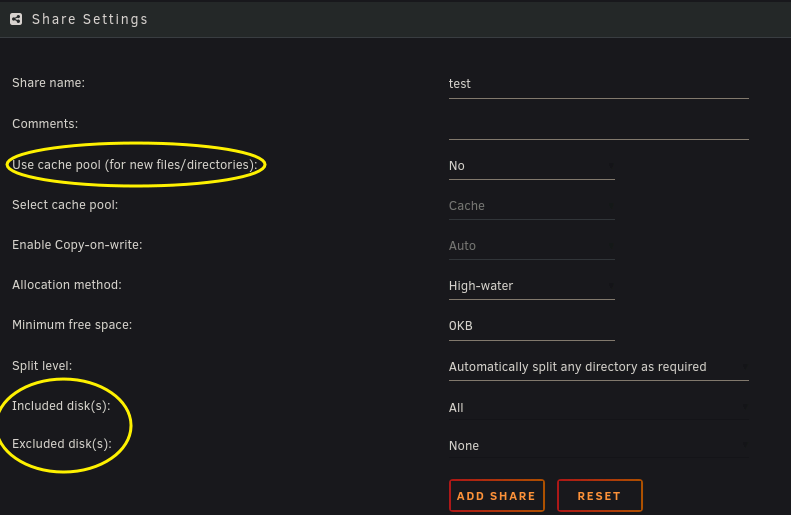Screen dimensions: 791x515
Task: Expand the Included disk(s) All dropdown
Action: (598, 408)
